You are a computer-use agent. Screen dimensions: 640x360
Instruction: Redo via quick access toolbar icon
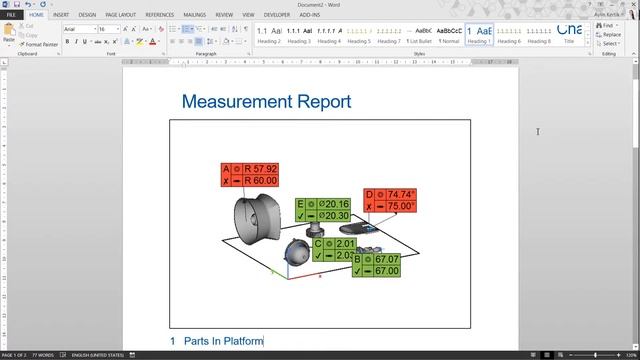[43, 4]
